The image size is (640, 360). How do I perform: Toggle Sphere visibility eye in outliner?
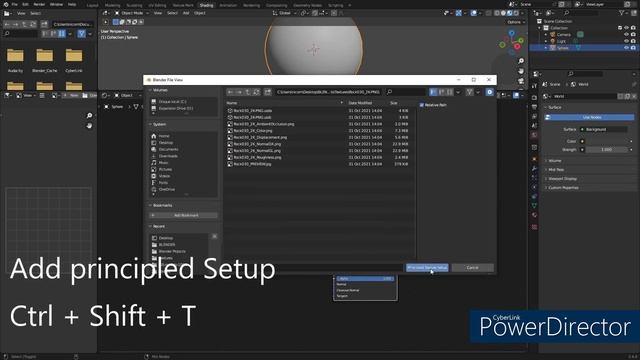(626, 48)
